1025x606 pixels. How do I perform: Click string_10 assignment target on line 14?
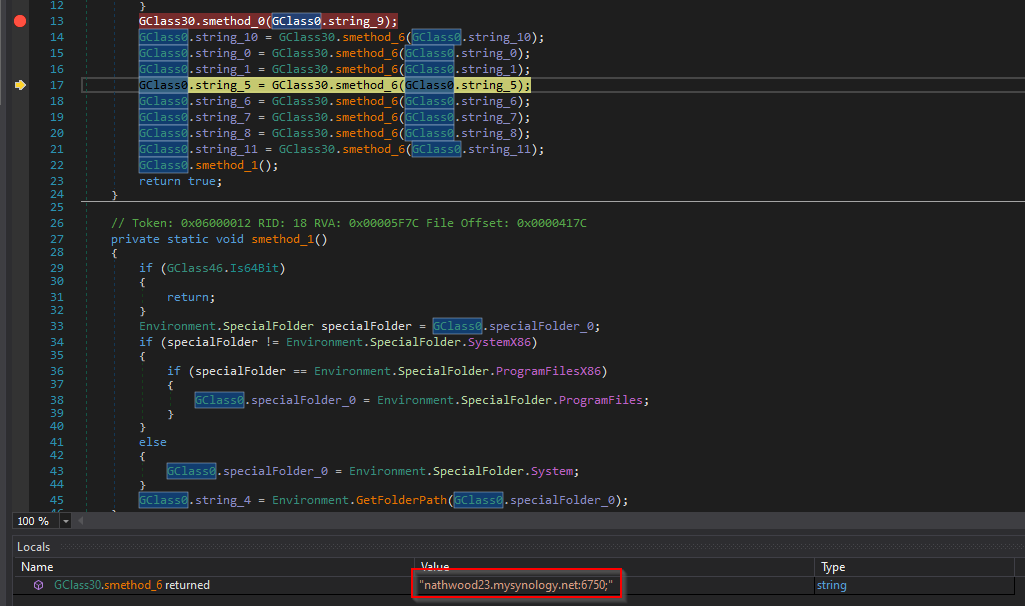pos(226,37)
